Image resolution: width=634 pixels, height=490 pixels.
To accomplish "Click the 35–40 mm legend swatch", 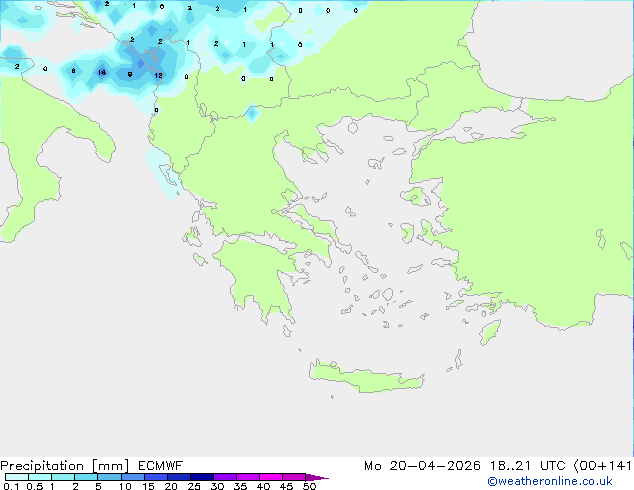I will click(x=248, y=477).
